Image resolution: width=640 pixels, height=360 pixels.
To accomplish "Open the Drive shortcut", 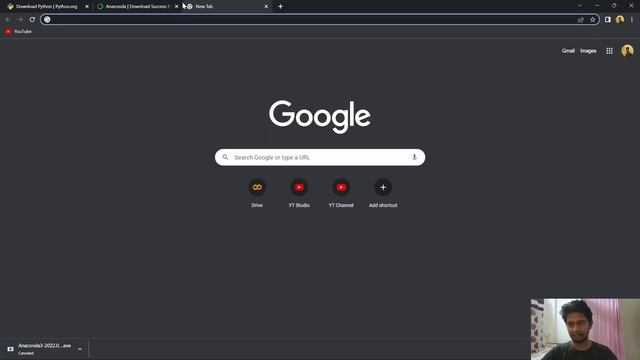I will click(257, 193).
